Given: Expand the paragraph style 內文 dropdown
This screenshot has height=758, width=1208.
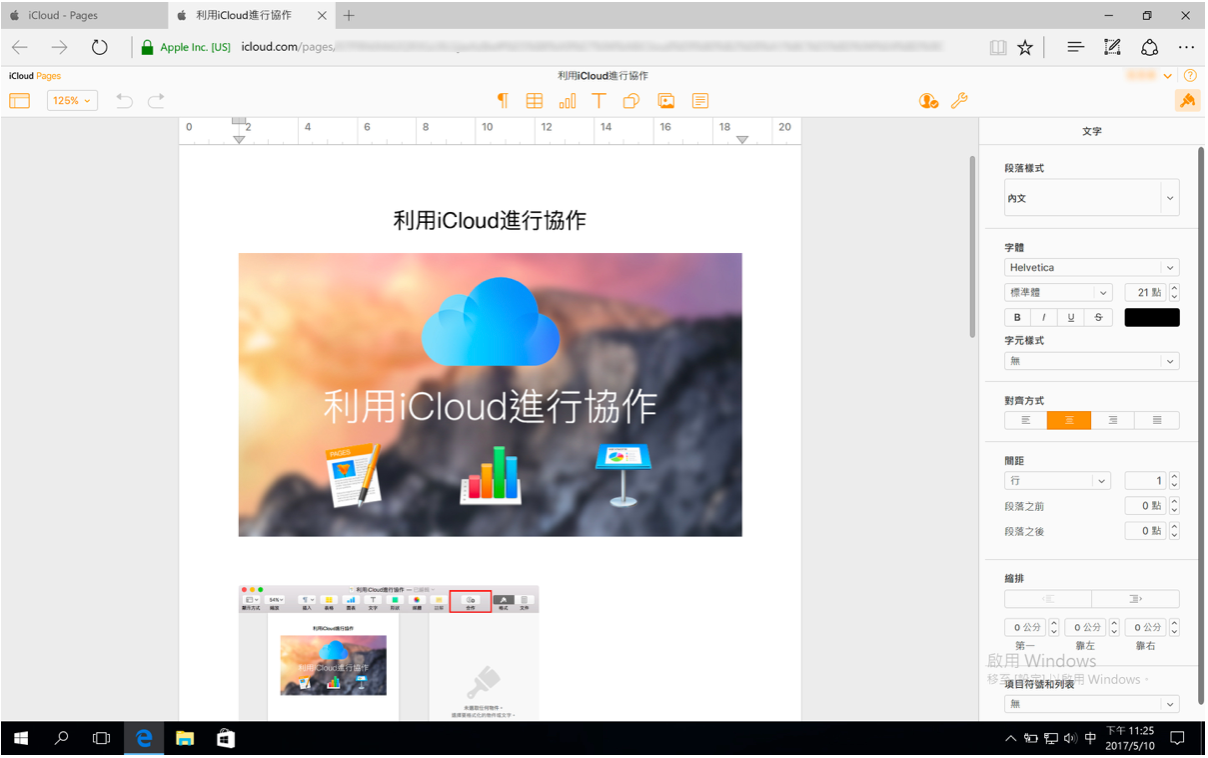Looking at the screenshot, I should click(x=1092, y=198).
